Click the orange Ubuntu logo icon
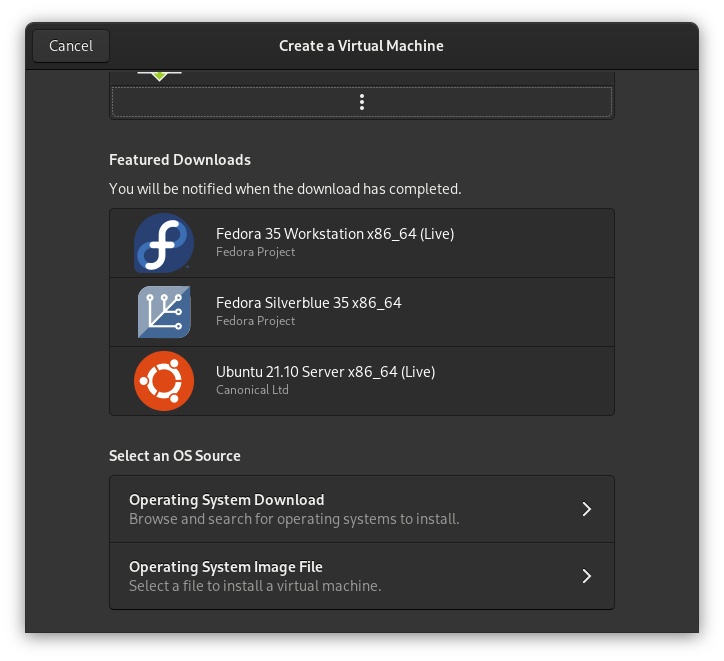Screen dimensions: 724x661 164,381
